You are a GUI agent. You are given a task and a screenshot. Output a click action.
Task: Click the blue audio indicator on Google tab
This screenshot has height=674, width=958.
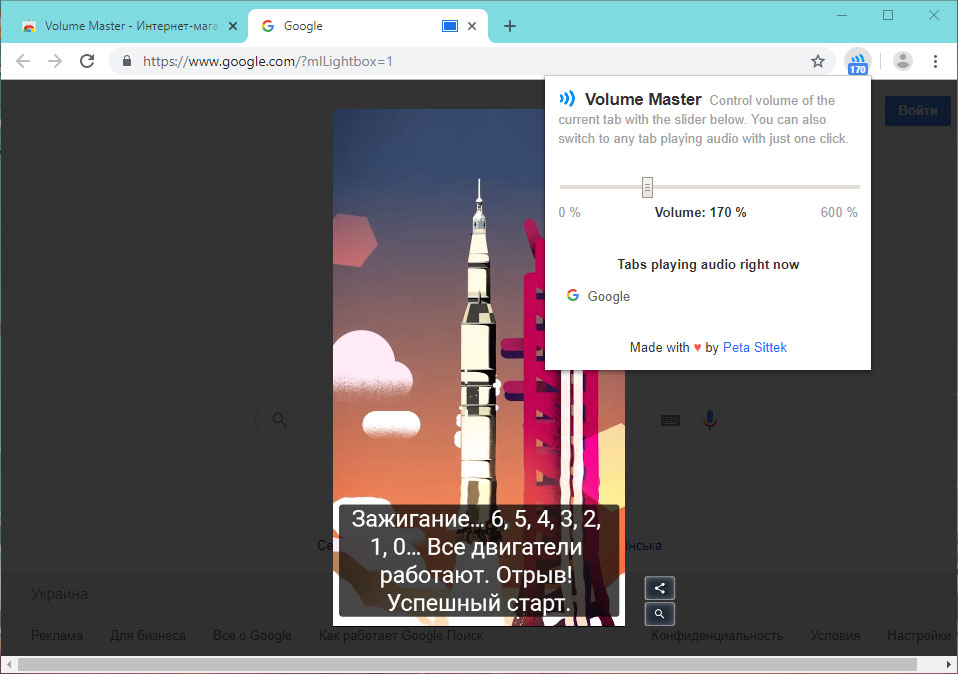pos(450,26)
